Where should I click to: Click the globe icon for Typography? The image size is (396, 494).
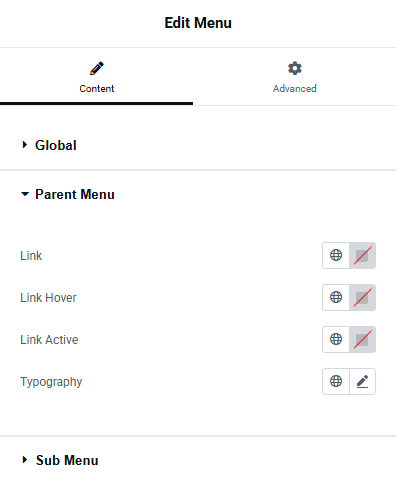336,381
